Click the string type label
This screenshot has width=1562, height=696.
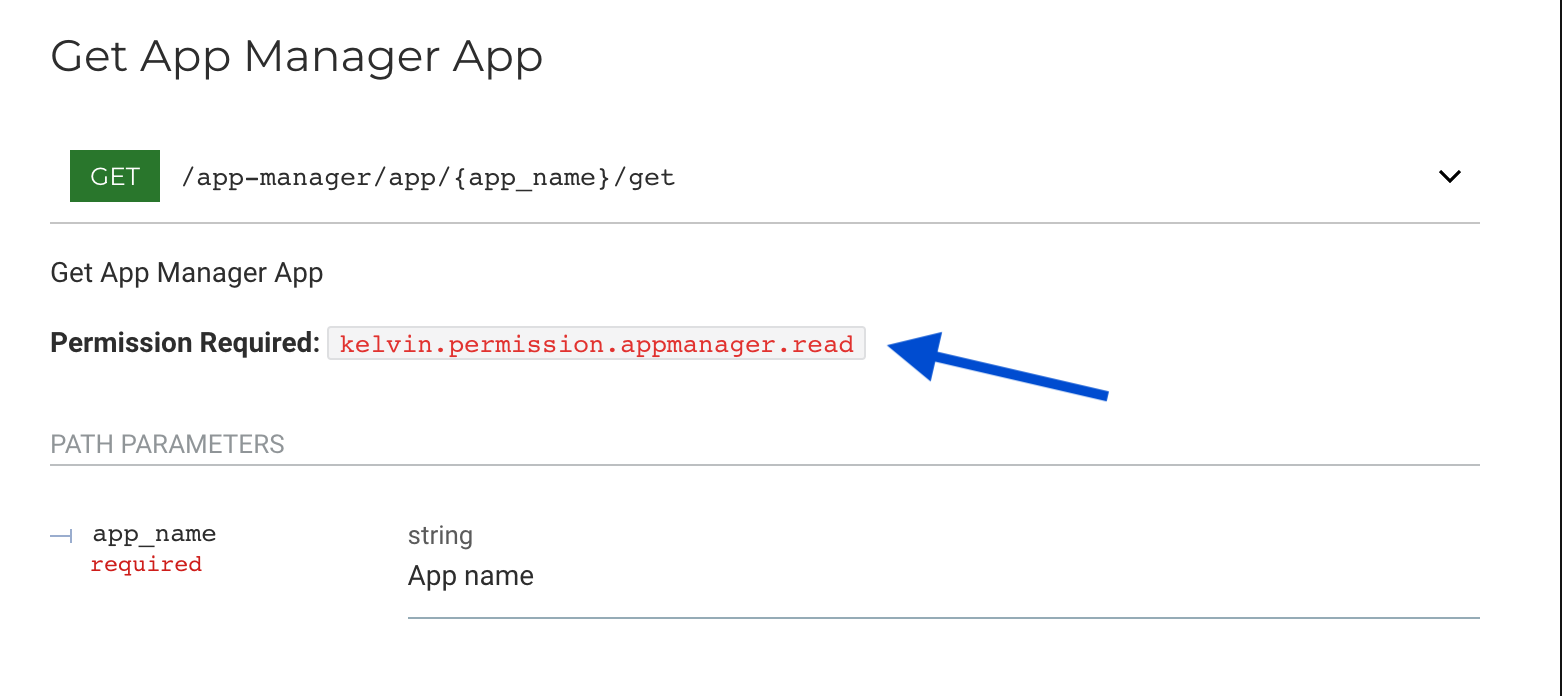click(x=440, y=535)
